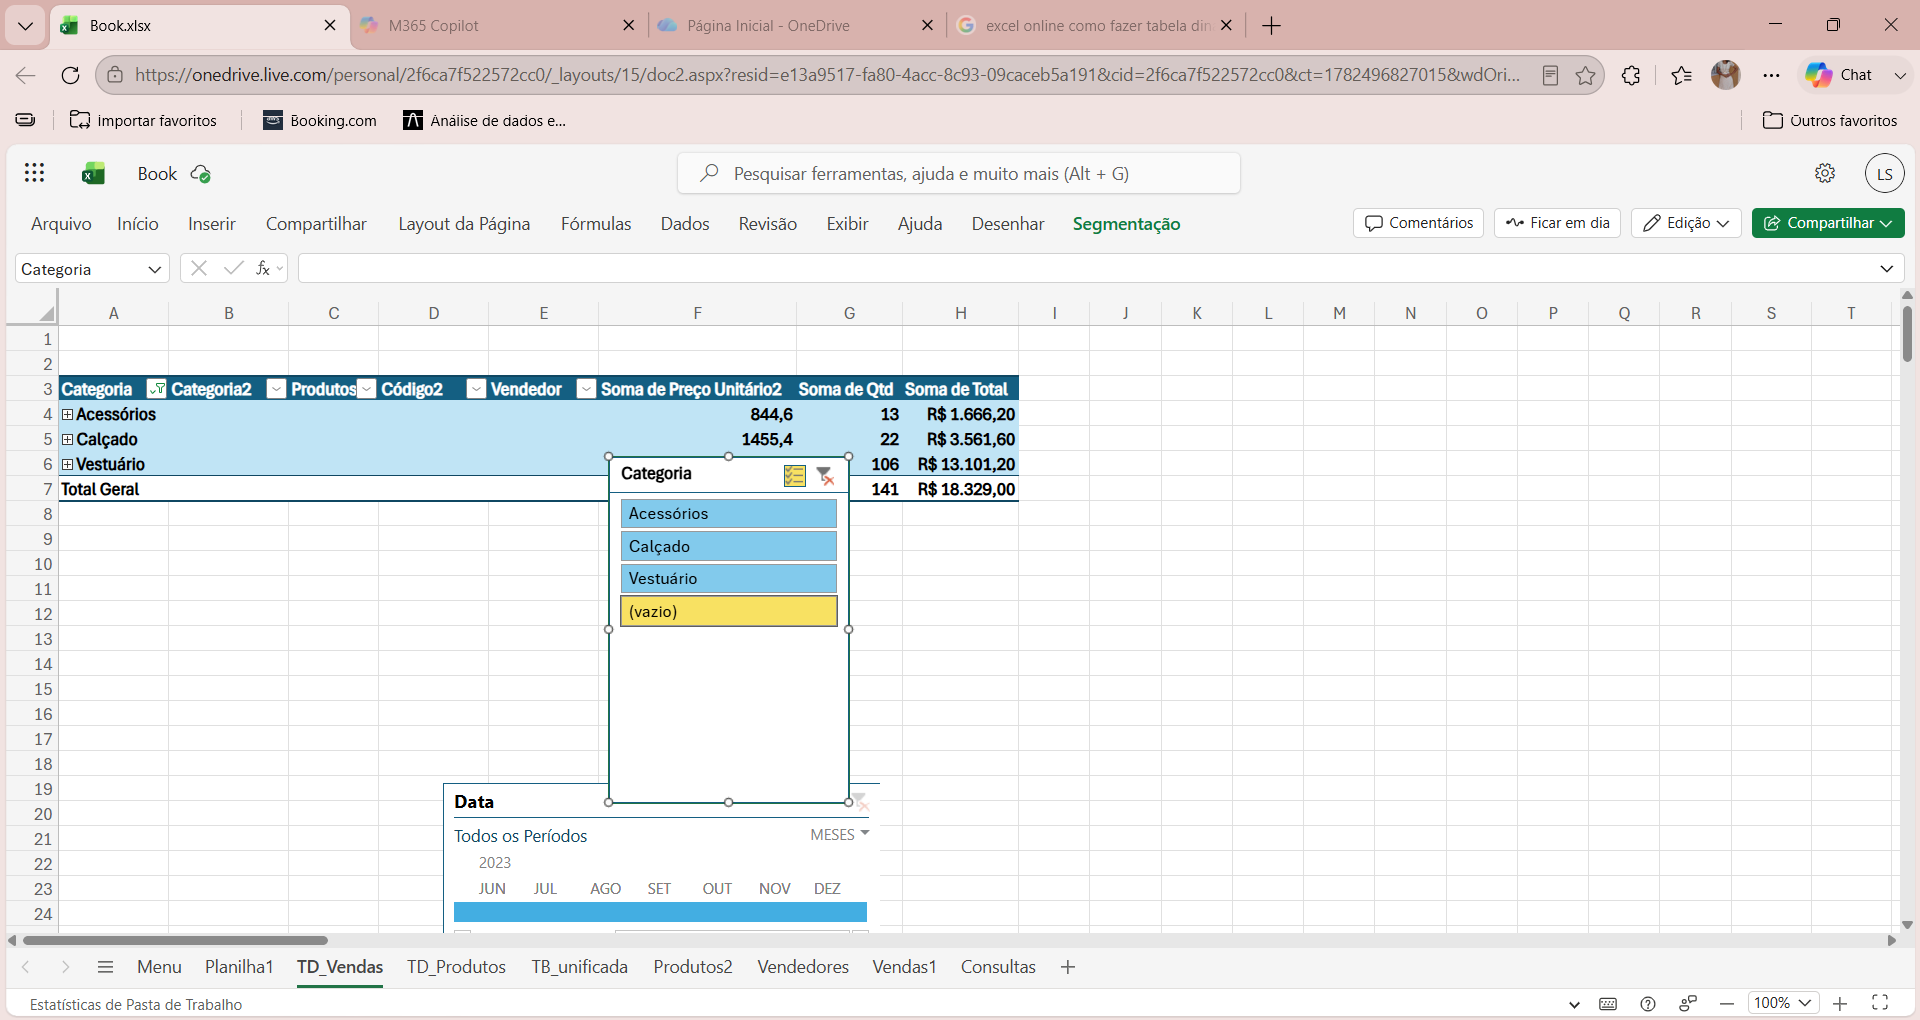Click the feedback icon in status bar

pyautogui.click(x=1688, y=1004)
